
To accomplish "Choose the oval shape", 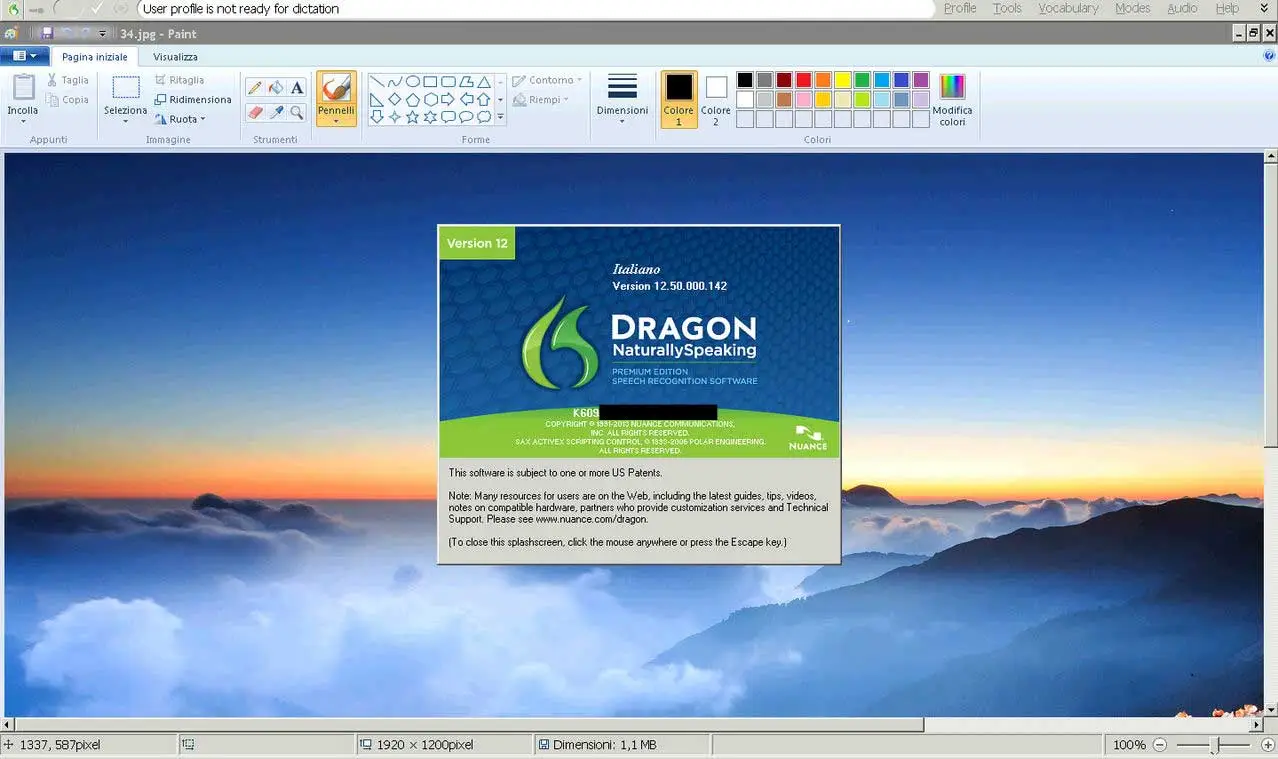I will 412,82.
